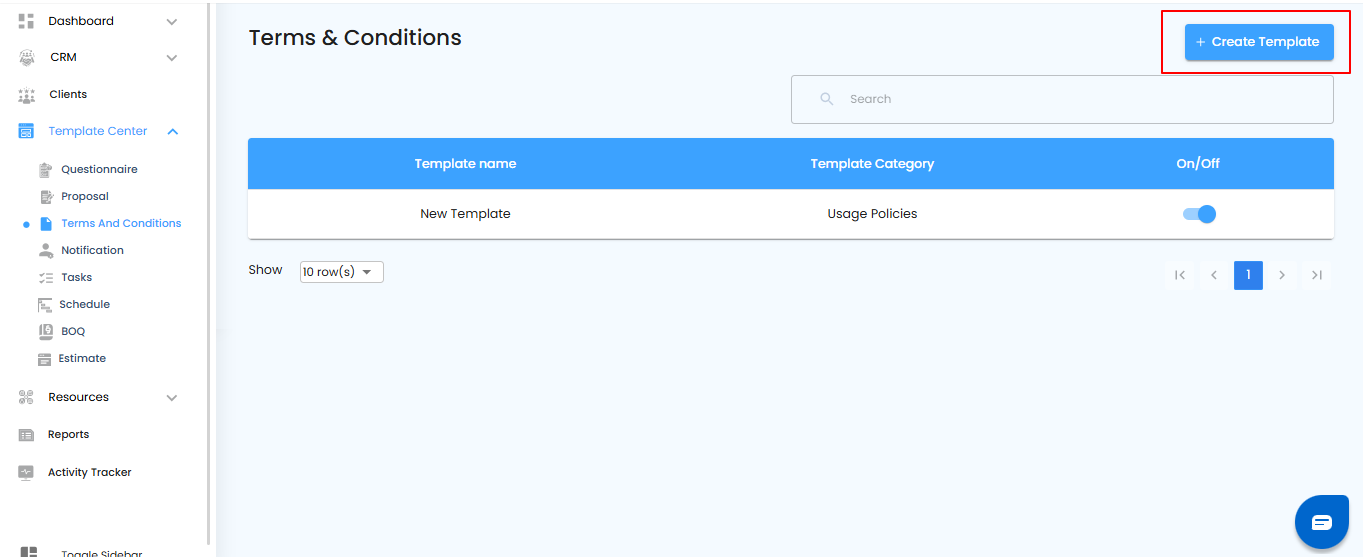
Task: Click the BOQ icon in sidebar
Action: pos(45,331)
